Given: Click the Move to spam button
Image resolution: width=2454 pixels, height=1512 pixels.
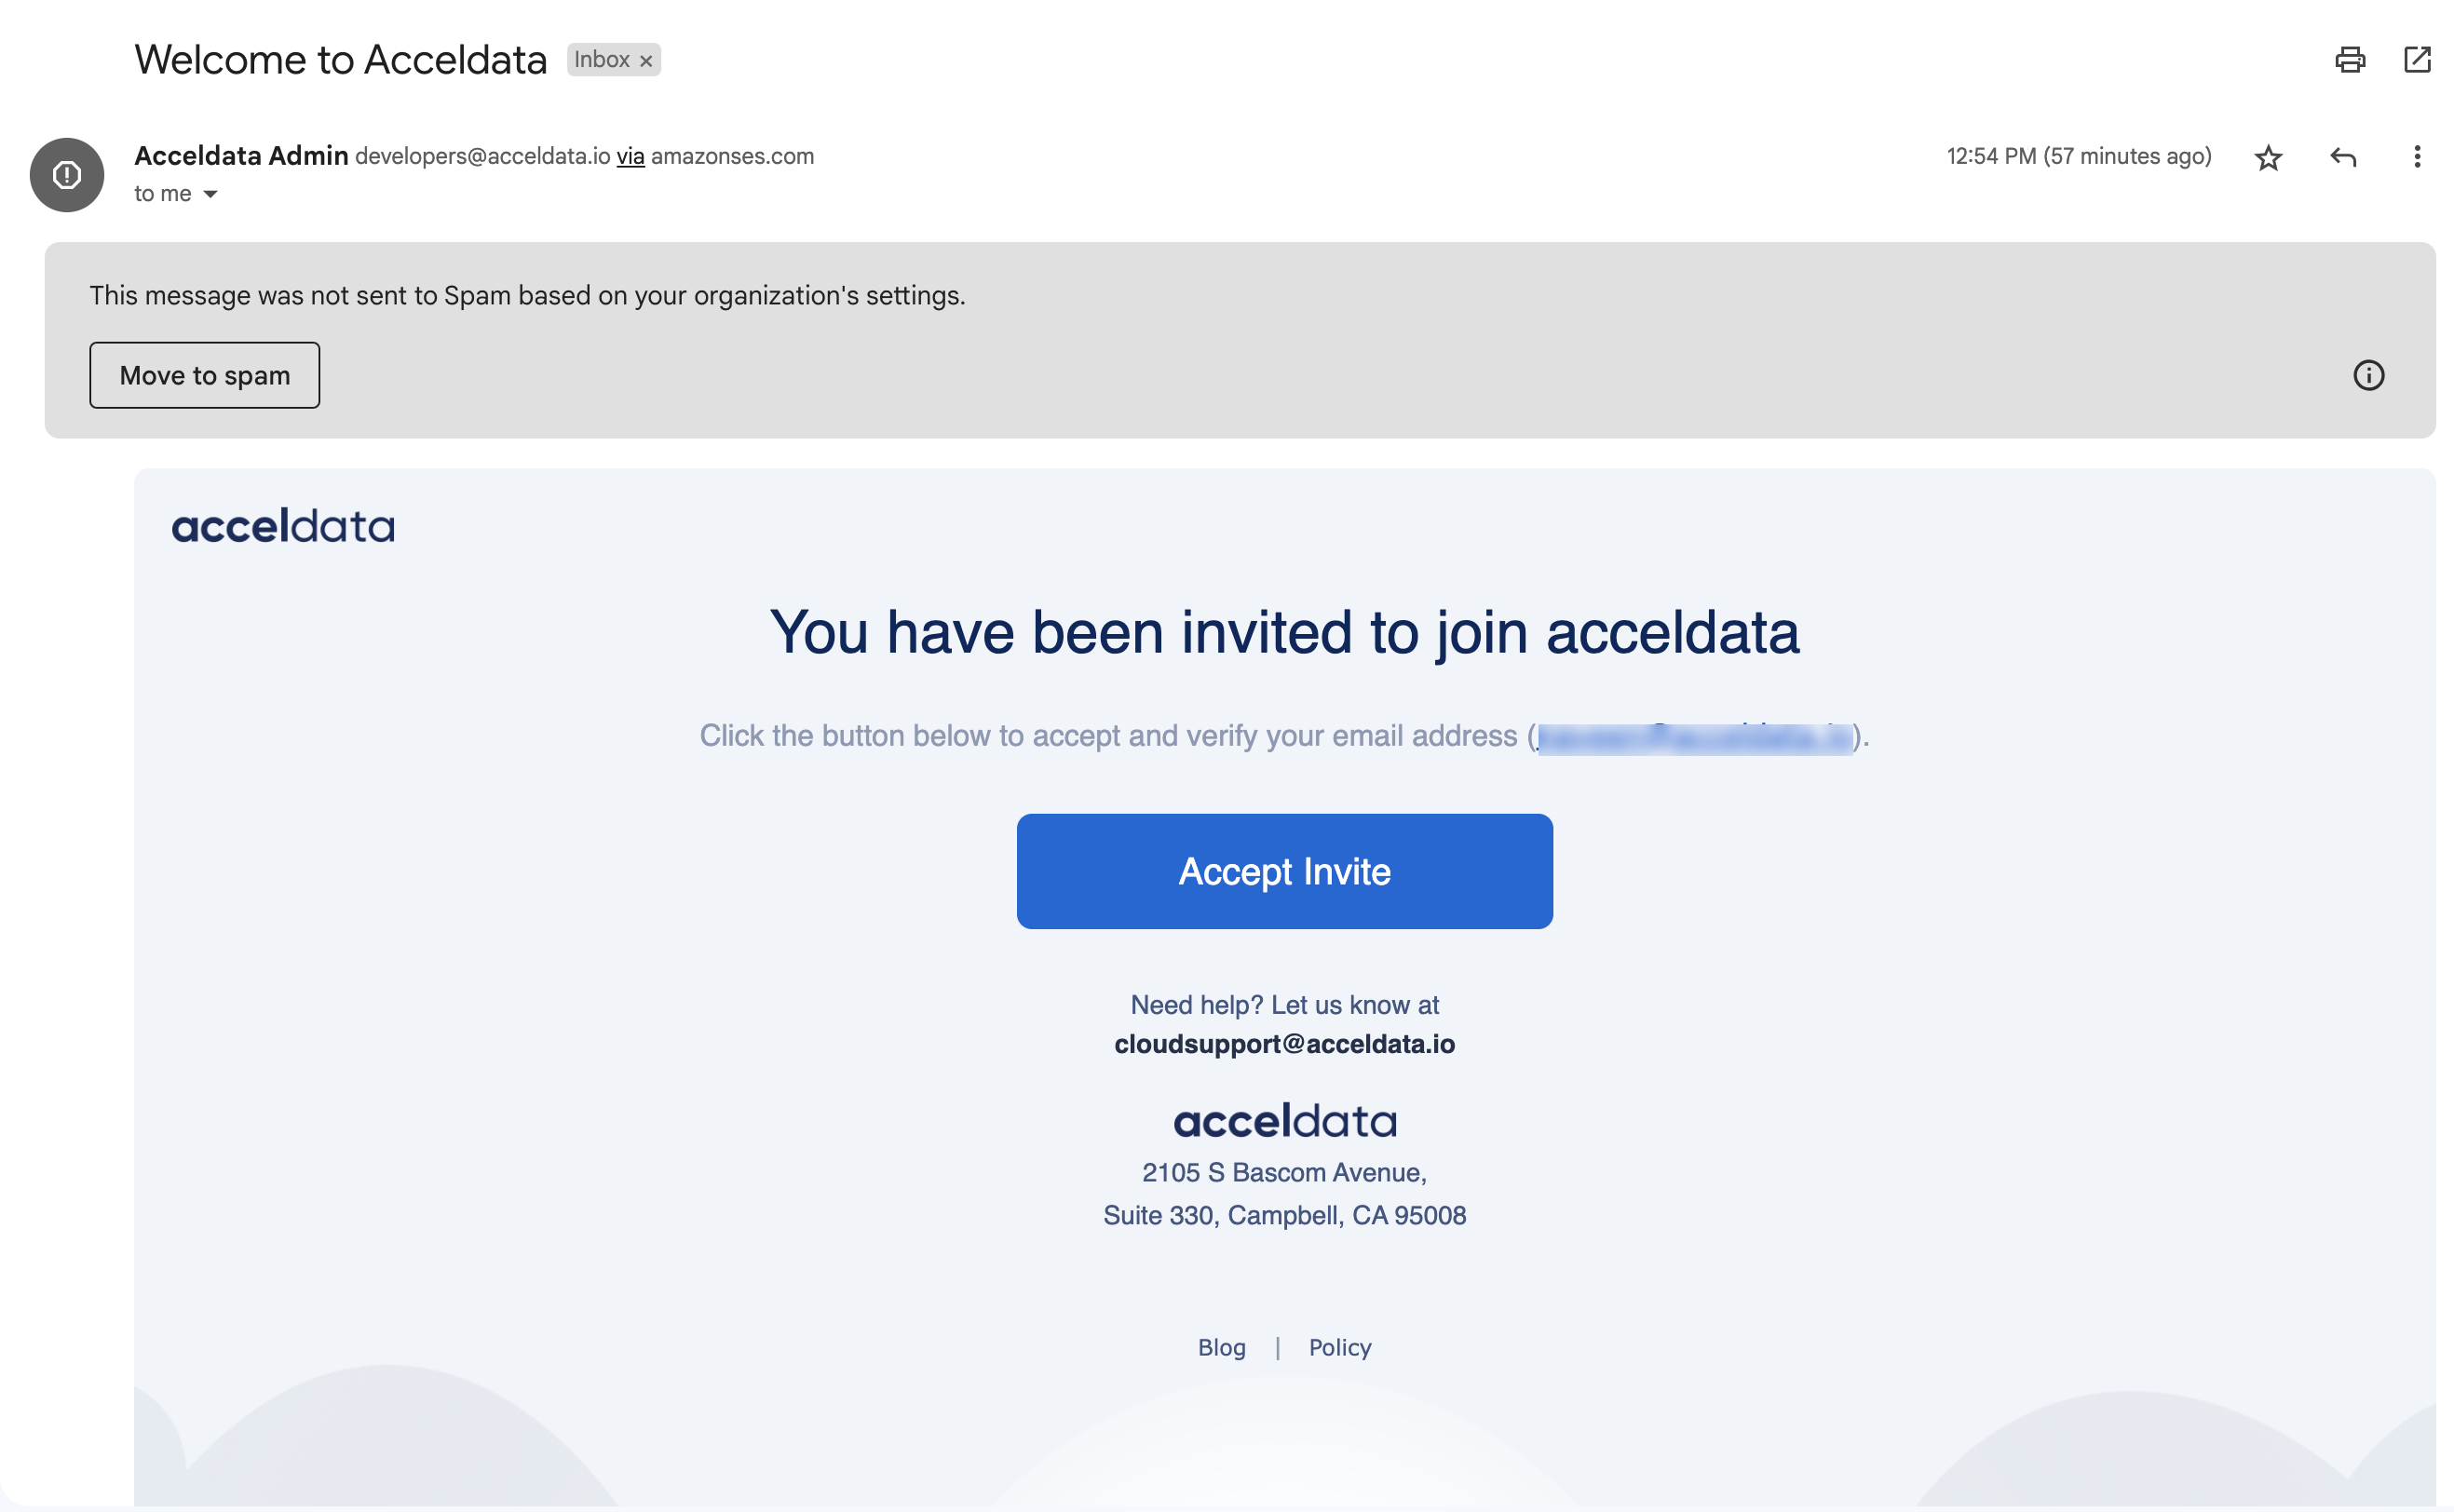Looking at the screenshot, I should [x=205, y=375].
